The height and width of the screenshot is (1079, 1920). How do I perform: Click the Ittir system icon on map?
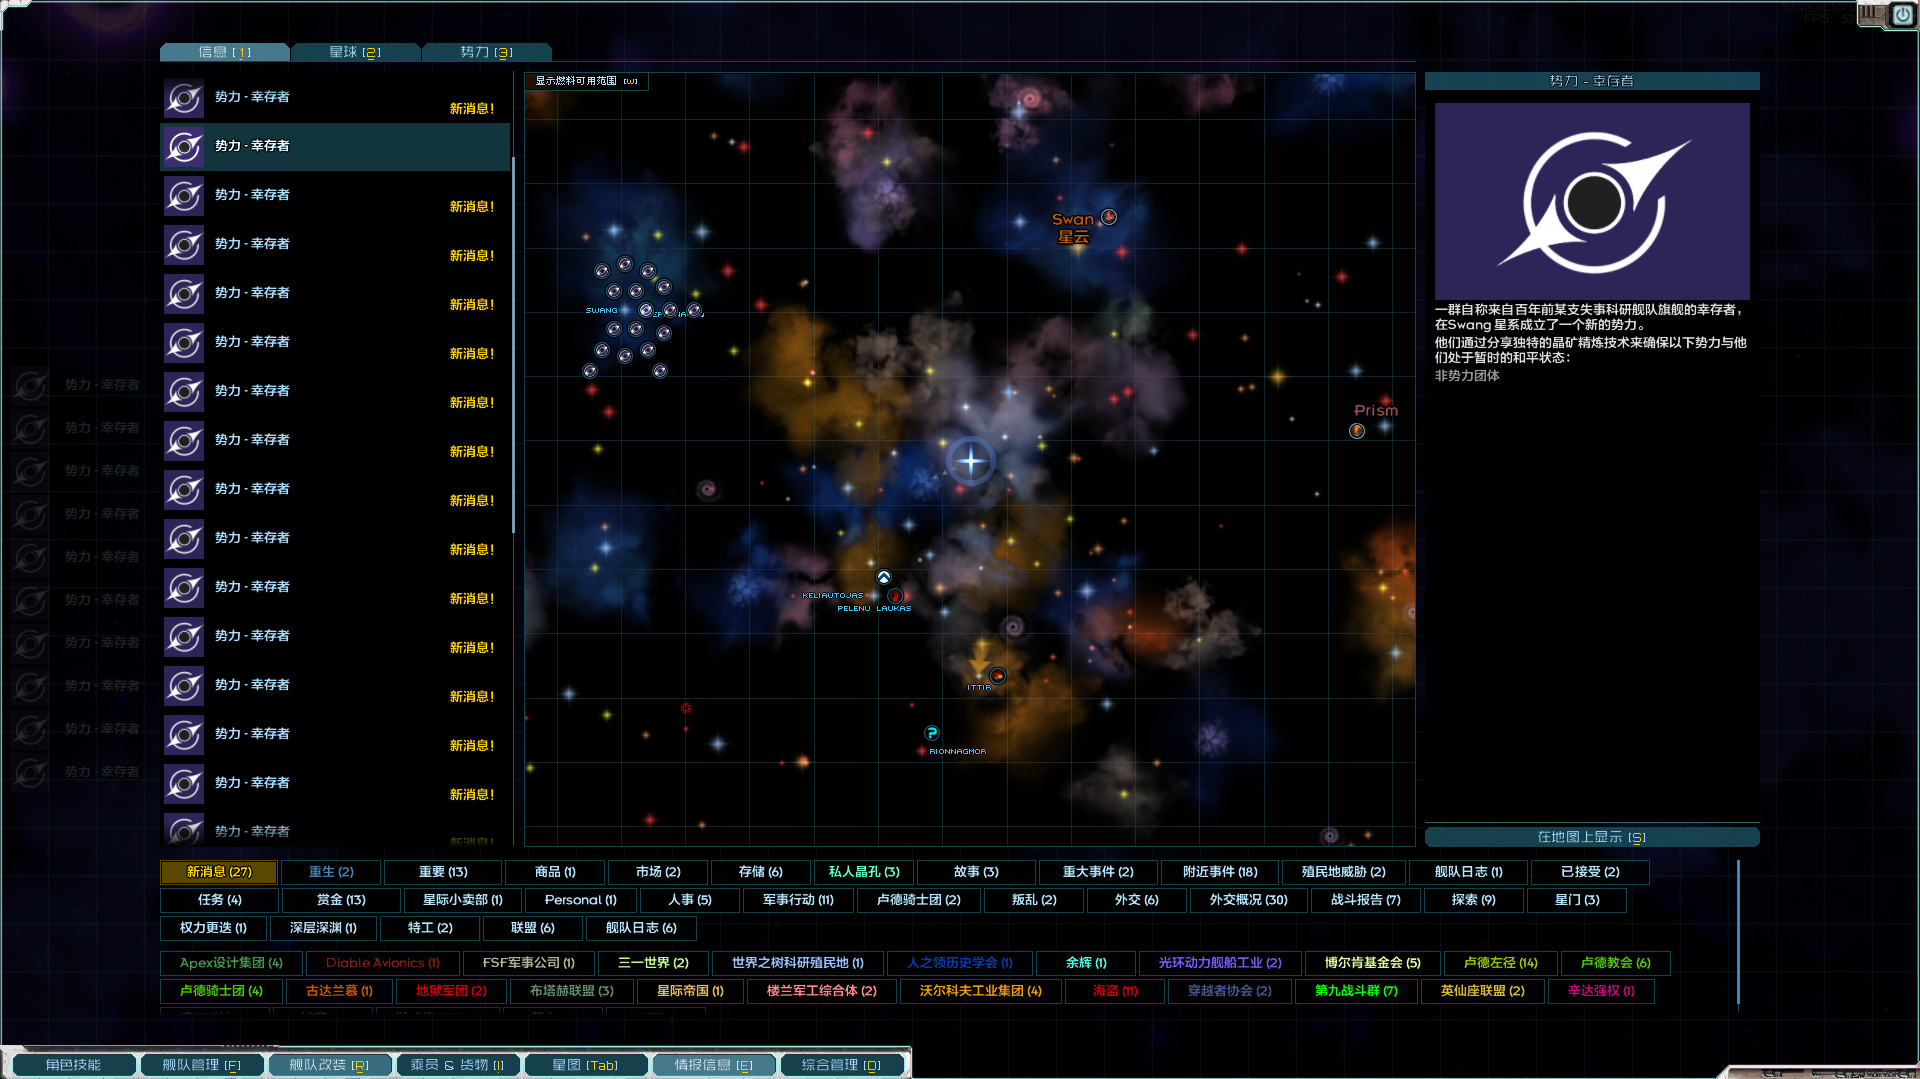pyautogui.click(x=997, y=676)
